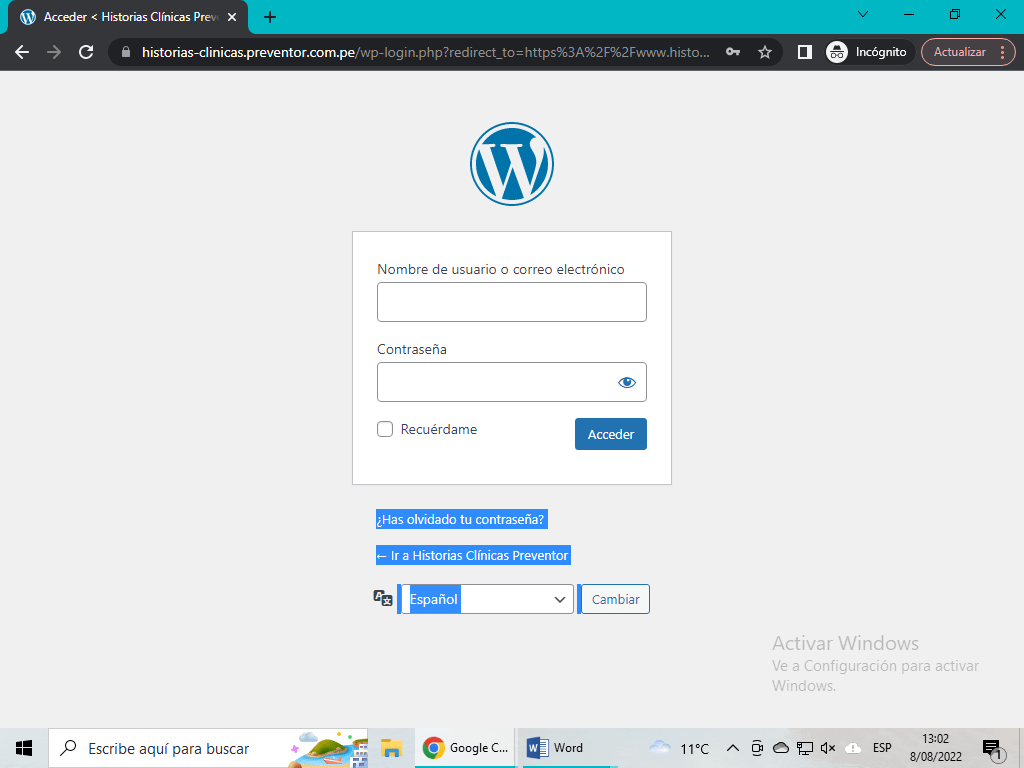Viewport: 1024px width, 768px height.
Task: Close the current browser tab
Action: point(232,17)
